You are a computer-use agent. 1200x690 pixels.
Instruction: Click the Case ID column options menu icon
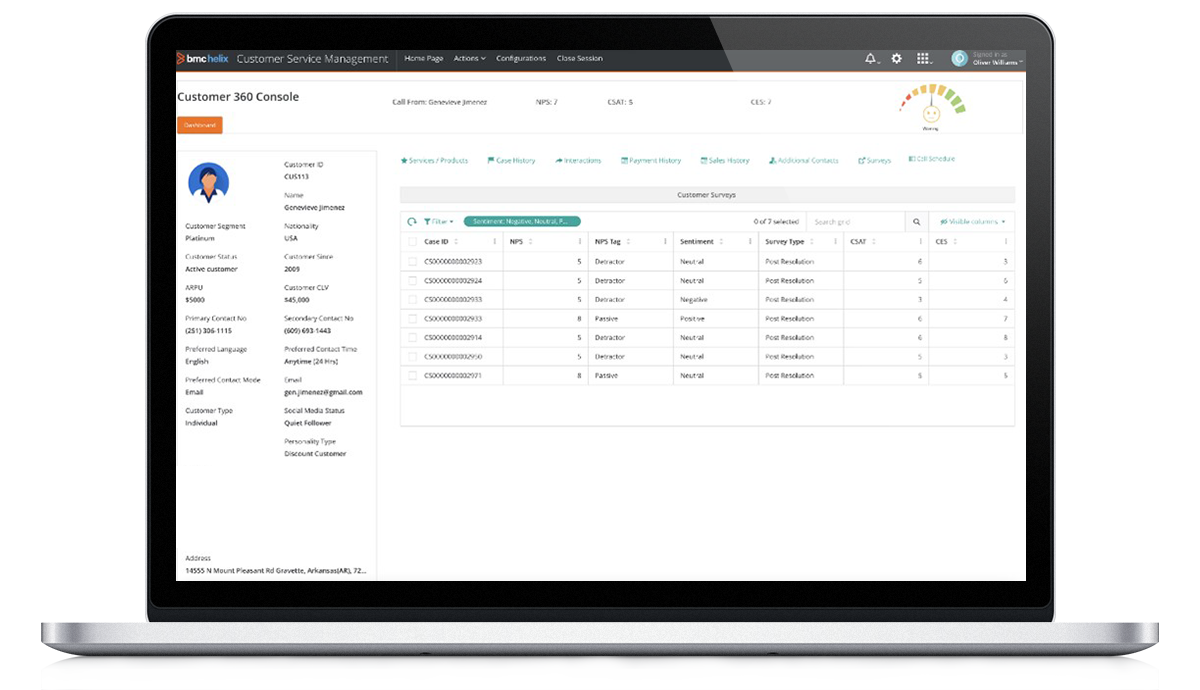click(494, 242)
